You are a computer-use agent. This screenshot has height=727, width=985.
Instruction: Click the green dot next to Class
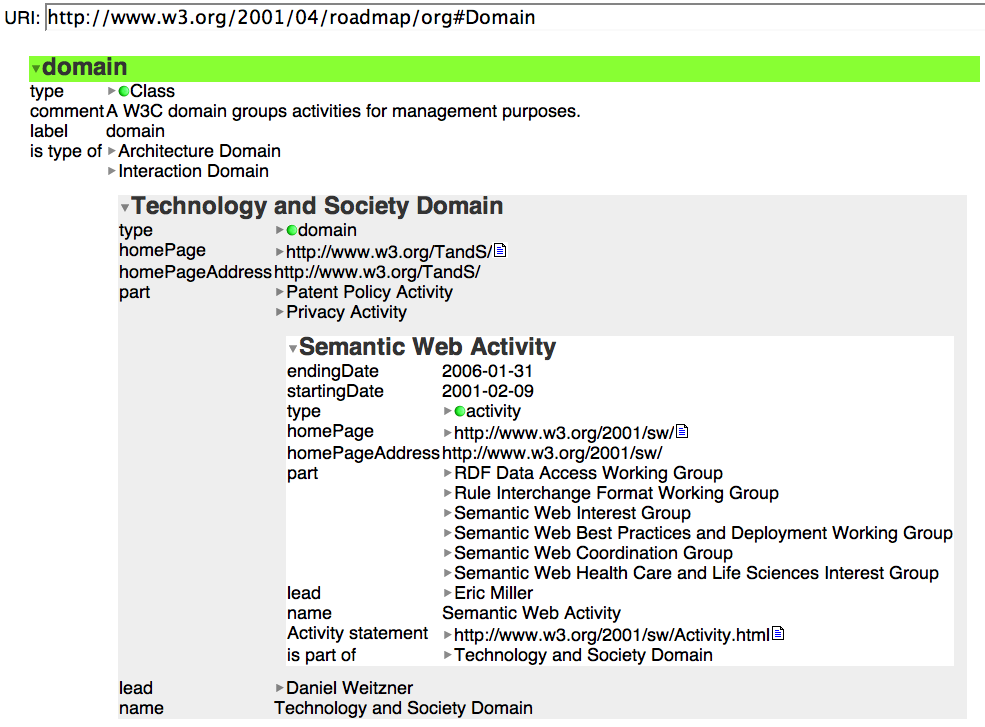coord(124,92)
